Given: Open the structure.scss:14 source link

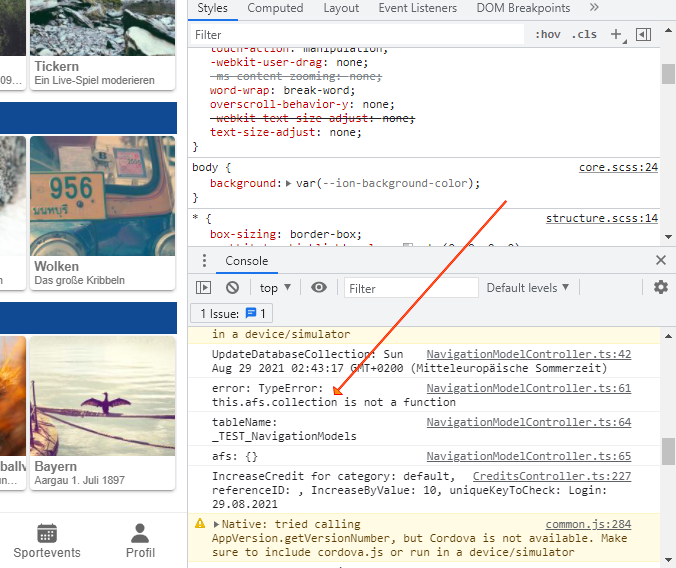Looking at the screenshot, I should point(602,218).
